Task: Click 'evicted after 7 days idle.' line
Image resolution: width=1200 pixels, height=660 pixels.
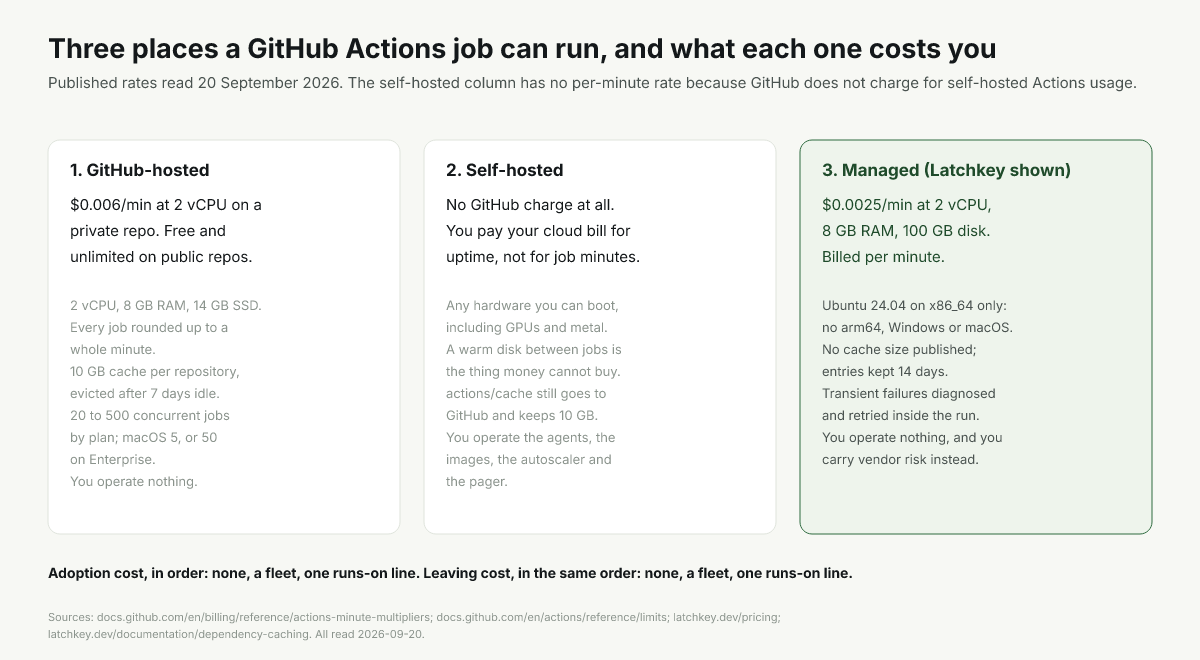Action: [x=144, y=393]
